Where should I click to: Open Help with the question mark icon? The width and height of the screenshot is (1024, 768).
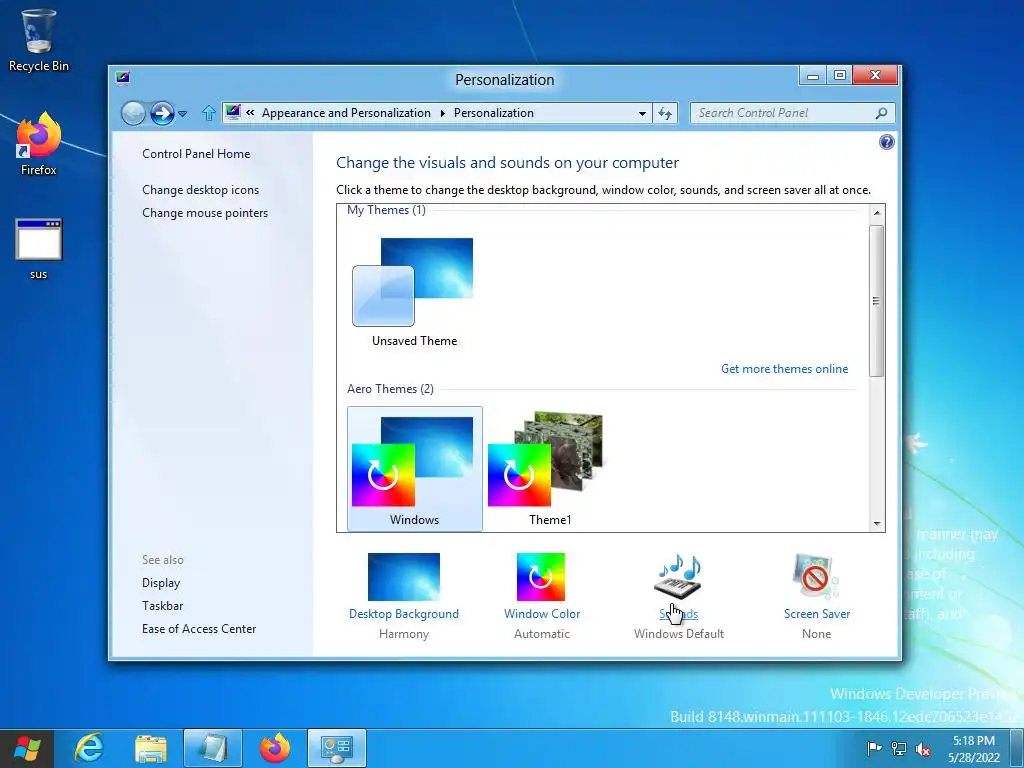pos(886,142)
